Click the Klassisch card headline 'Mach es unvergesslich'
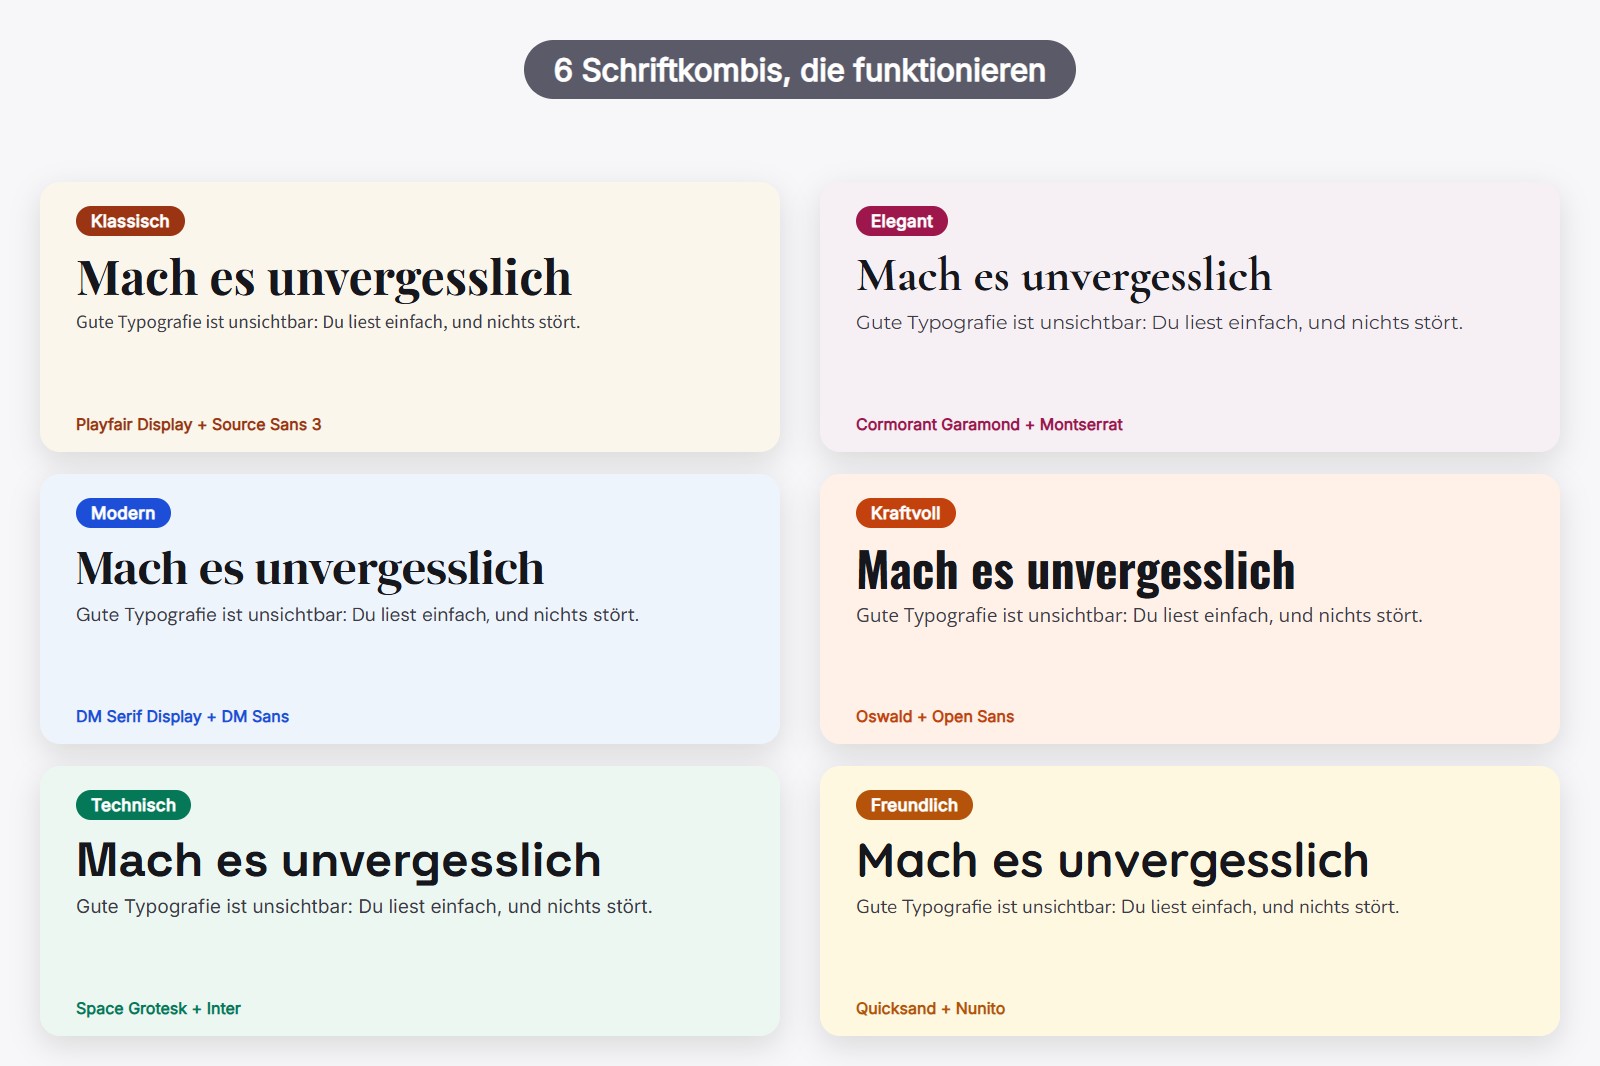The image size is (1600, 1066). (x=324, y=278)
